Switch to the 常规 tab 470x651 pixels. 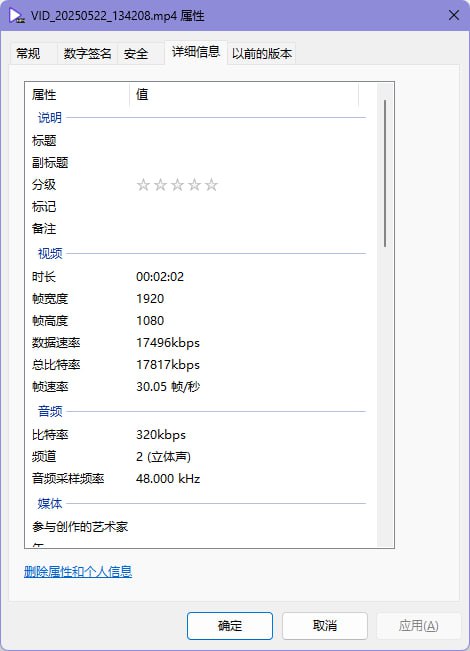pos(34,54)
